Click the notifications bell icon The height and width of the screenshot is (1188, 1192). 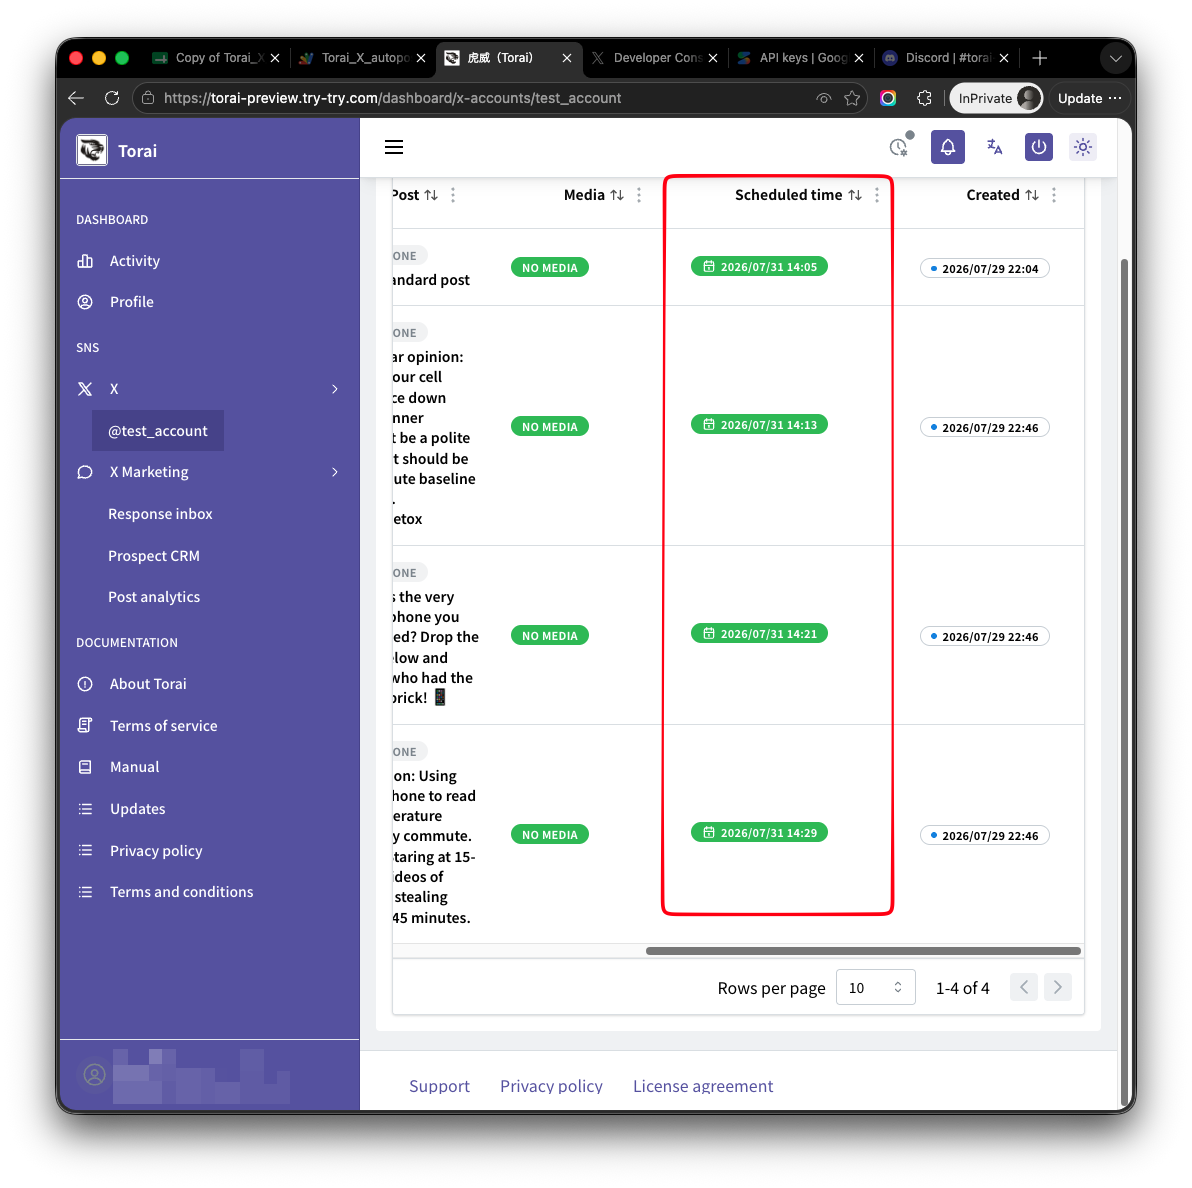[x=947, y=147]
